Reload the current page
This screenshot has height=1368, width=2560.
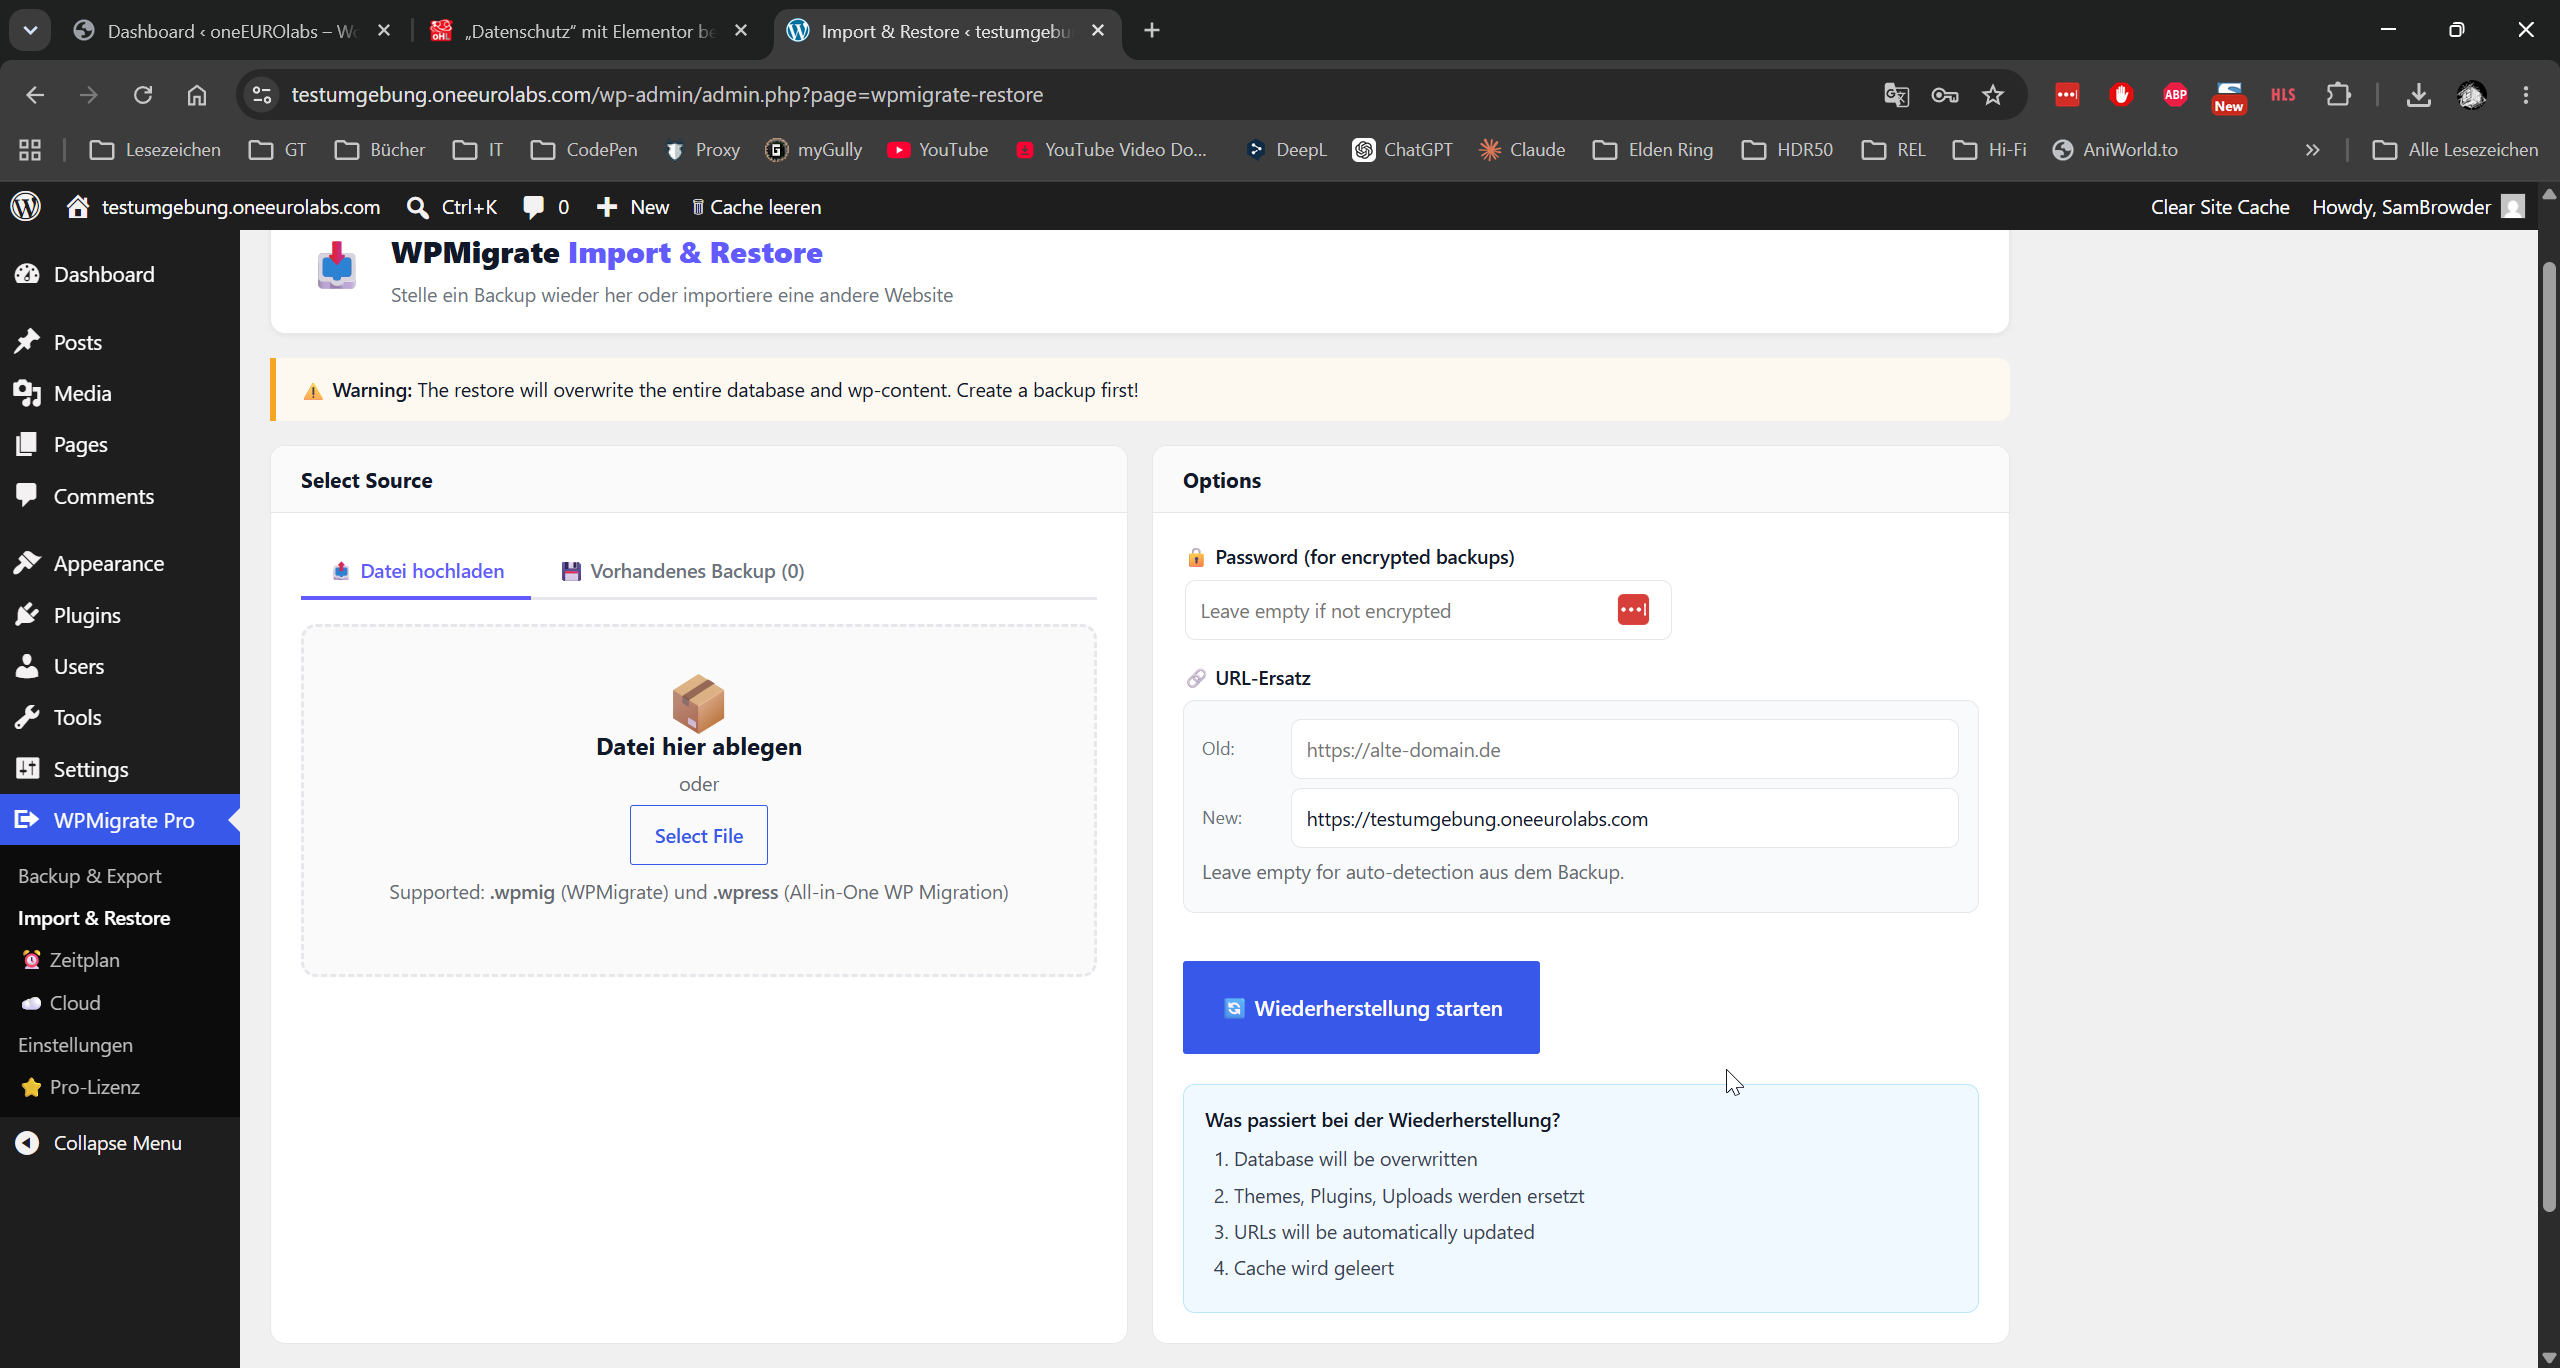tap(143, 95)
